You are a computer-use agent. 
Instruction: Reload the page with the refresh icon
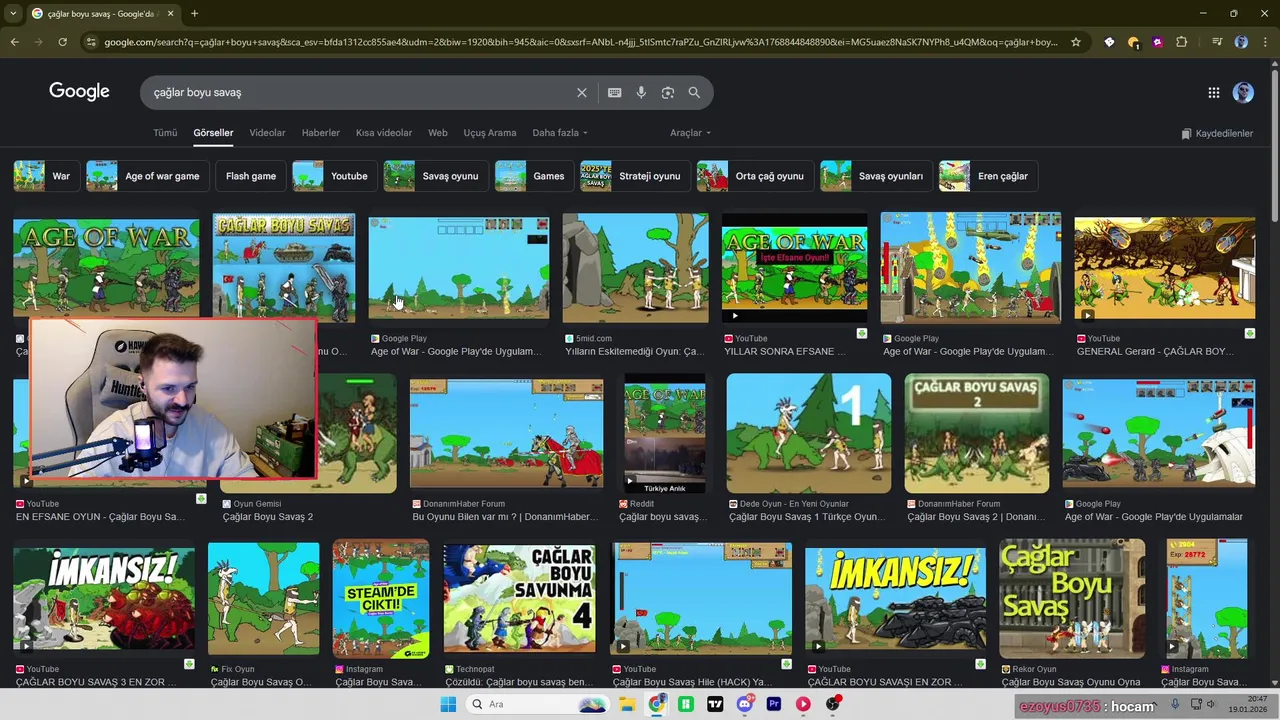(x=62, y=42)
